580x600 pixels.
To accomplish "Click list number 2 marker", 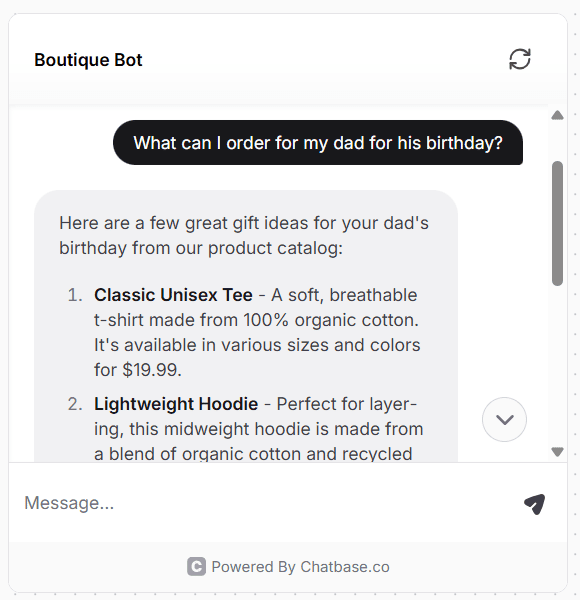I will point(75,404).
